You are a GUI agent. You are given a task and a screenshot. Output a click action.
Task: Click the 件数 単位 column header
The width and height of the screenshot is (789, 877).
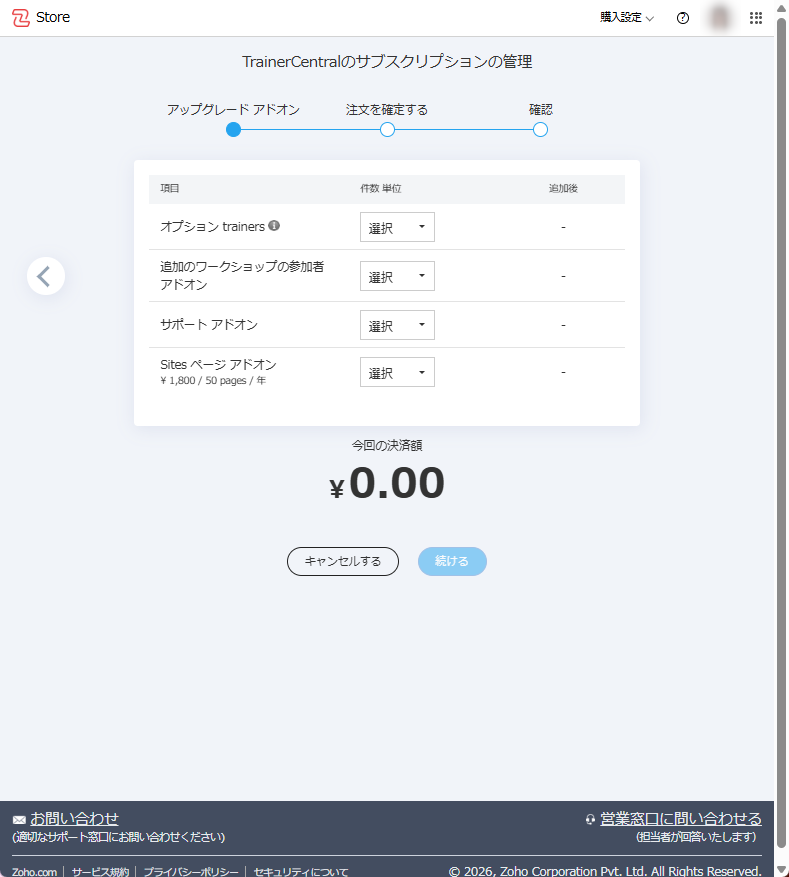381,188
